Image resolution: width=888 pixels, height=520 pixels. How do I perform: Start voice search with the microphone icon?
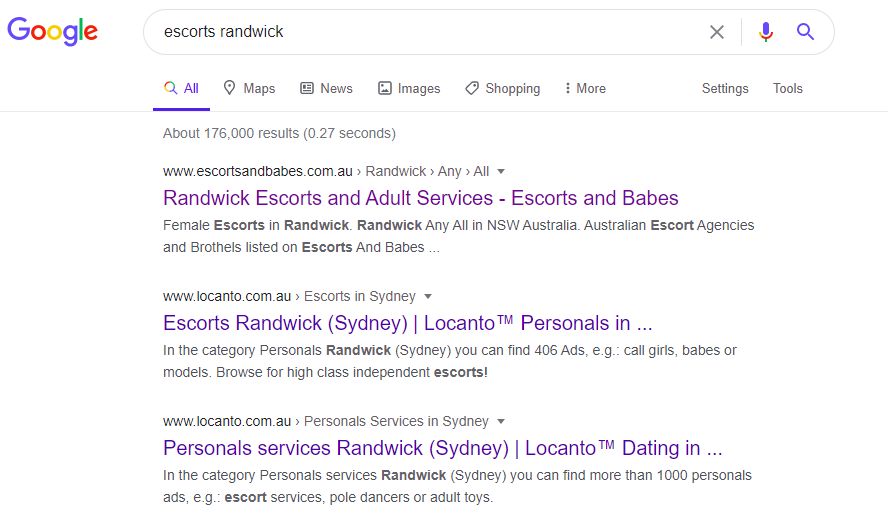coord(766,32)
